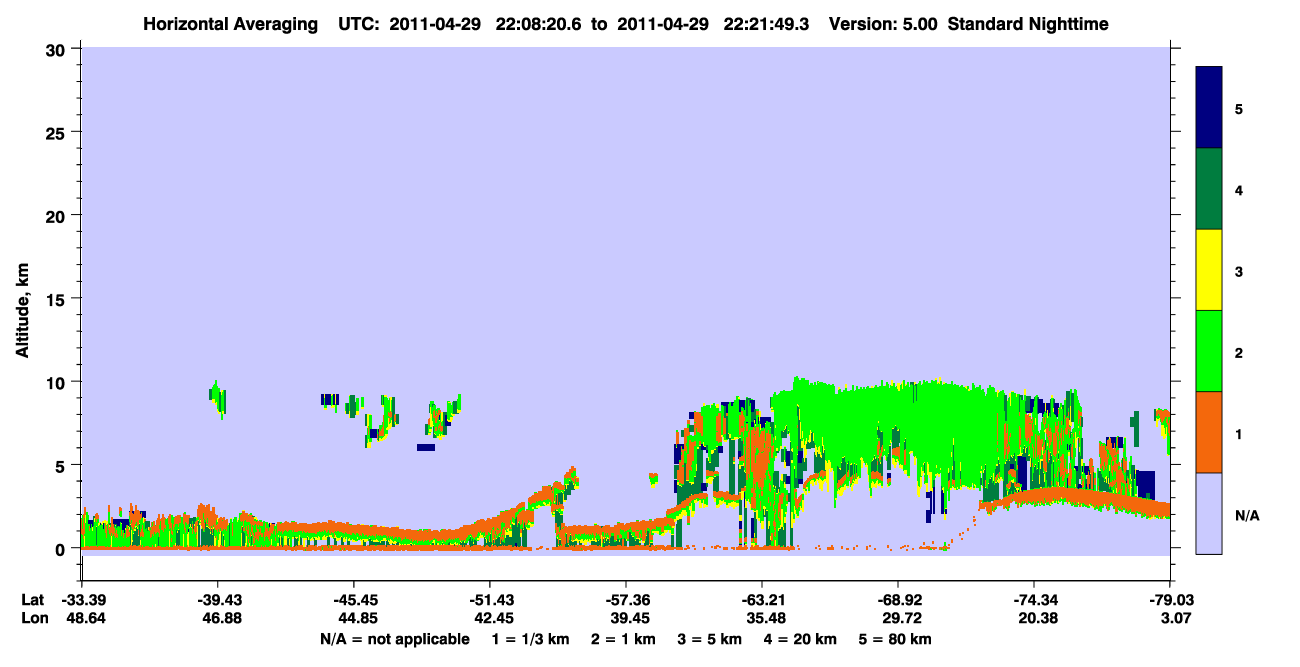Click the lavender N/A legend swatch

(x=1209, y=513)
